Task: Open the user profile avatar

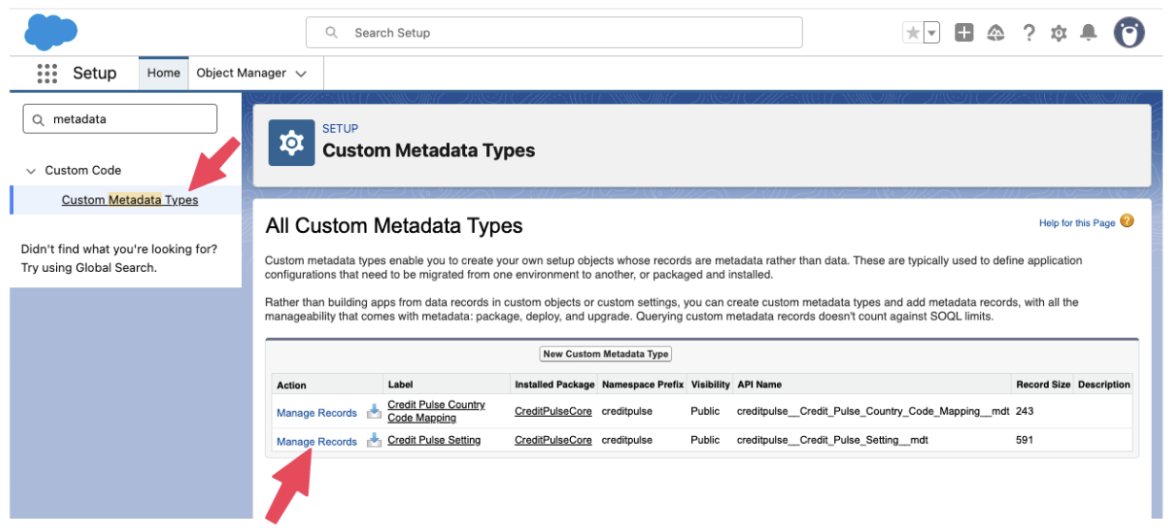Action: pos(1129,33)
